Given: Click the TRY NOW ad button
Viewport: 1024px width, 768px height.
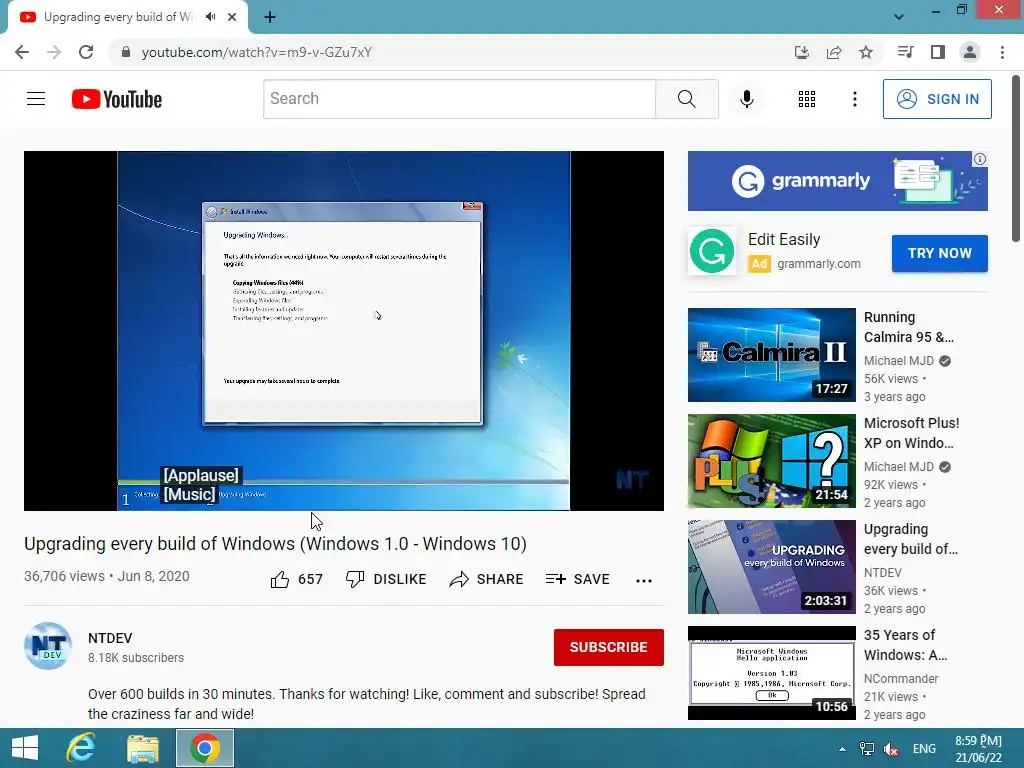Looking at the screenshot, I should (x=939, y=253).
